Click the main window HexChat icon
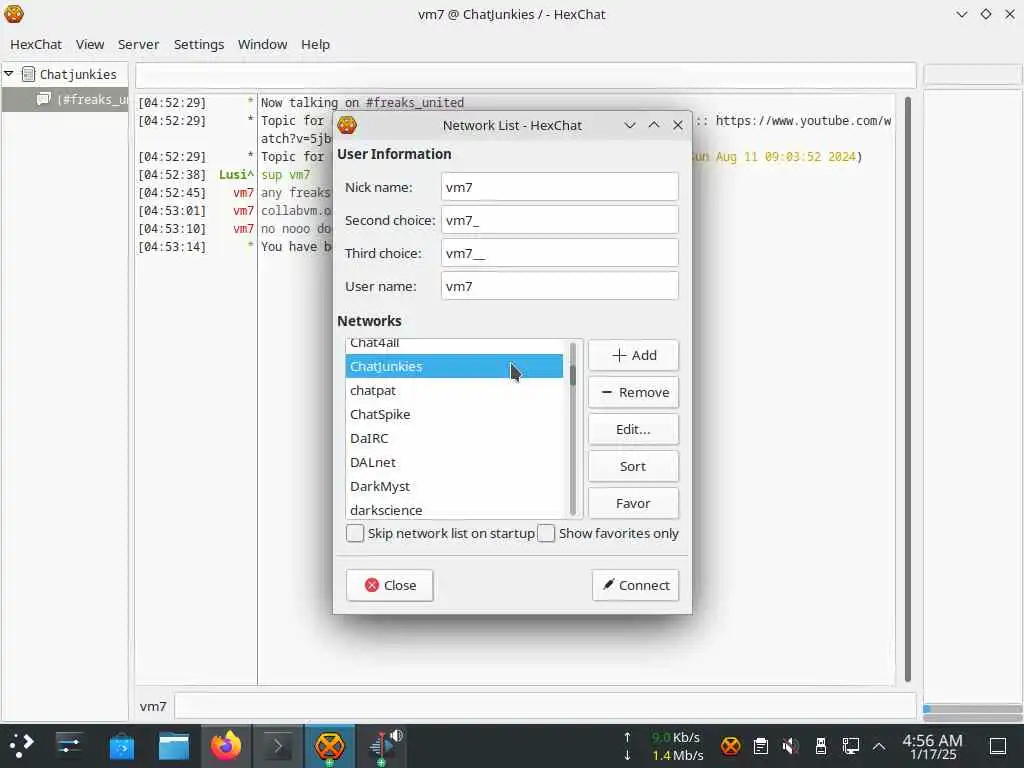 point(14,14)
